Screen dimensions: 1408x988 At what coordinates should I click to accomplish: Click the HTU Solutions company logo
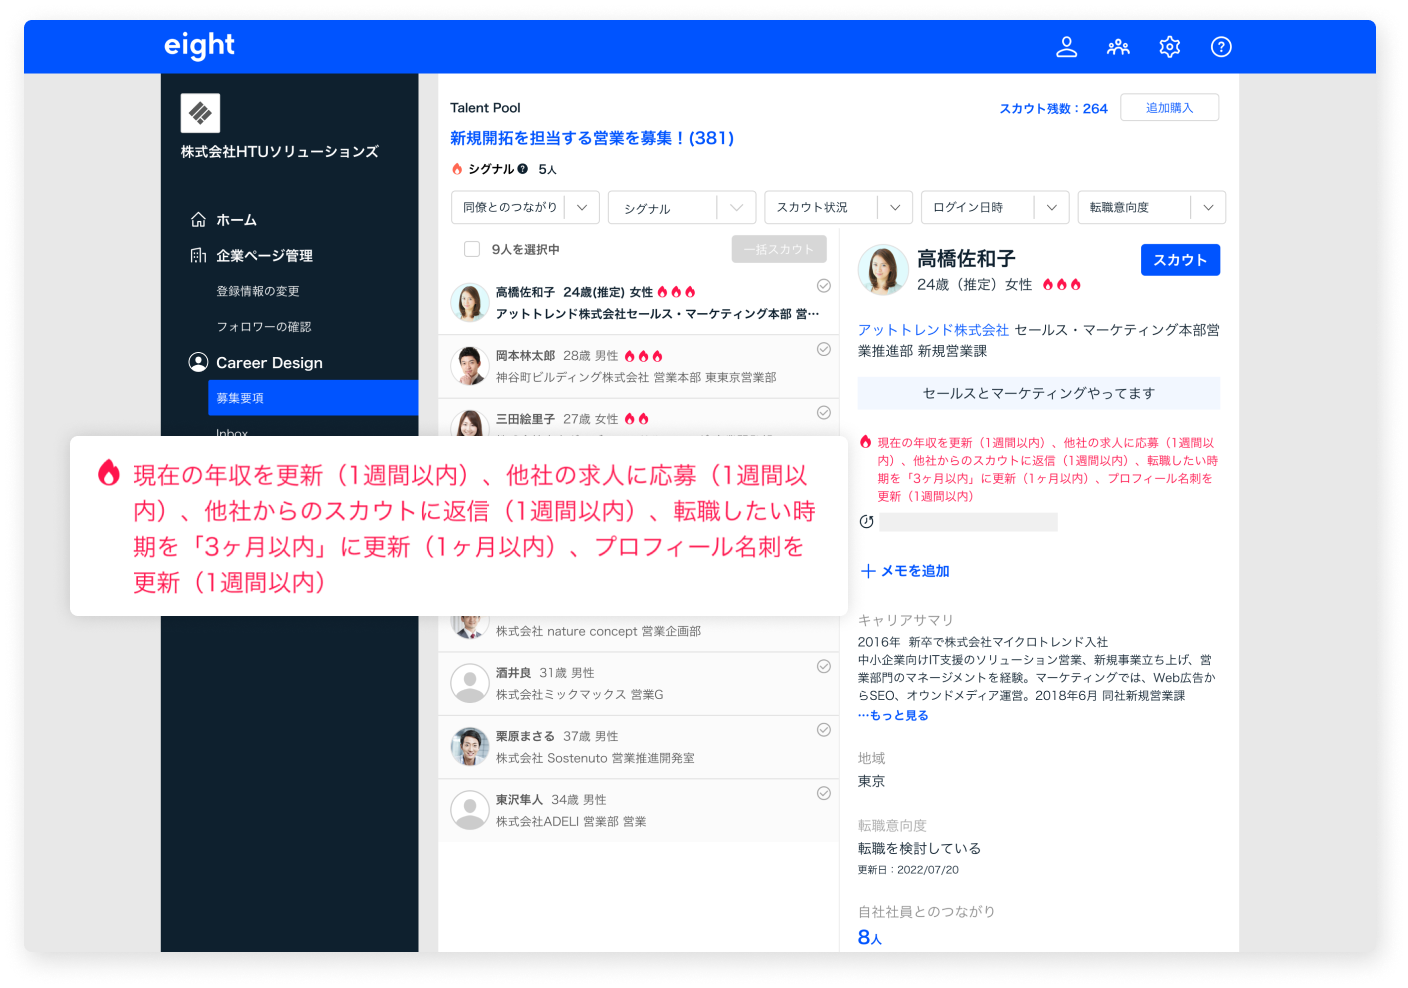[x=200, y=113]
